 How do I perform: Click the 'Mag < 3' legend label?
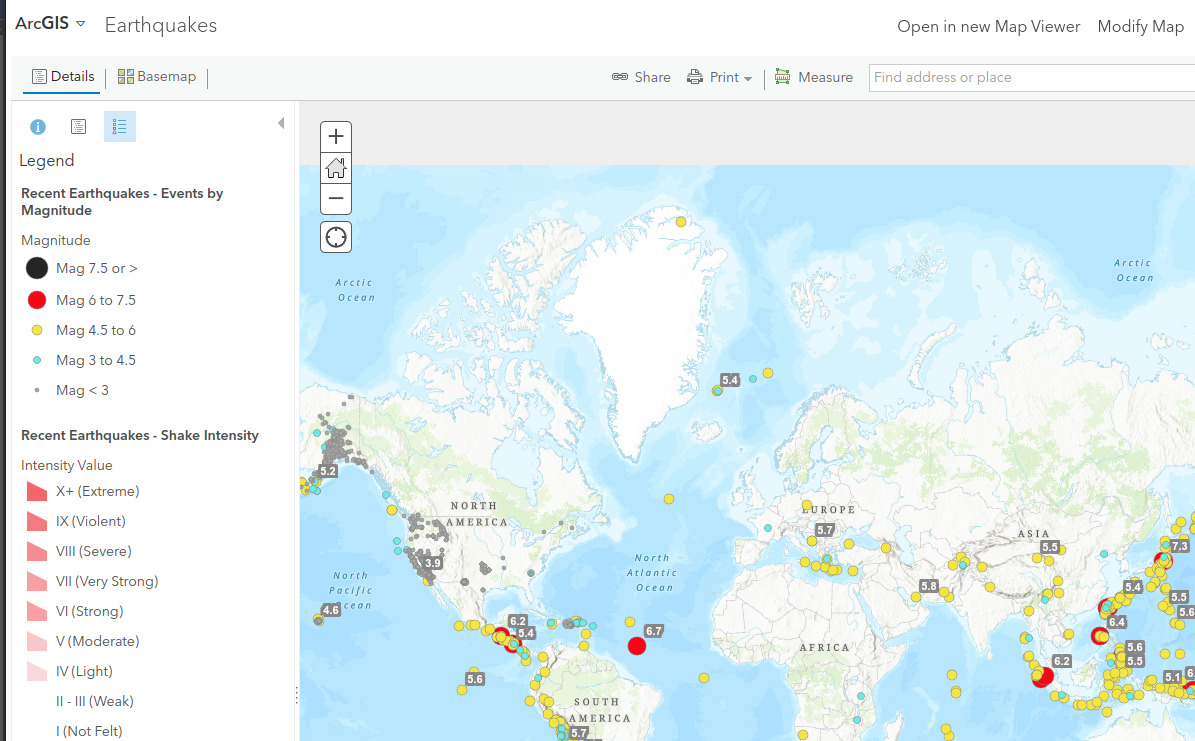click(82, 390)
